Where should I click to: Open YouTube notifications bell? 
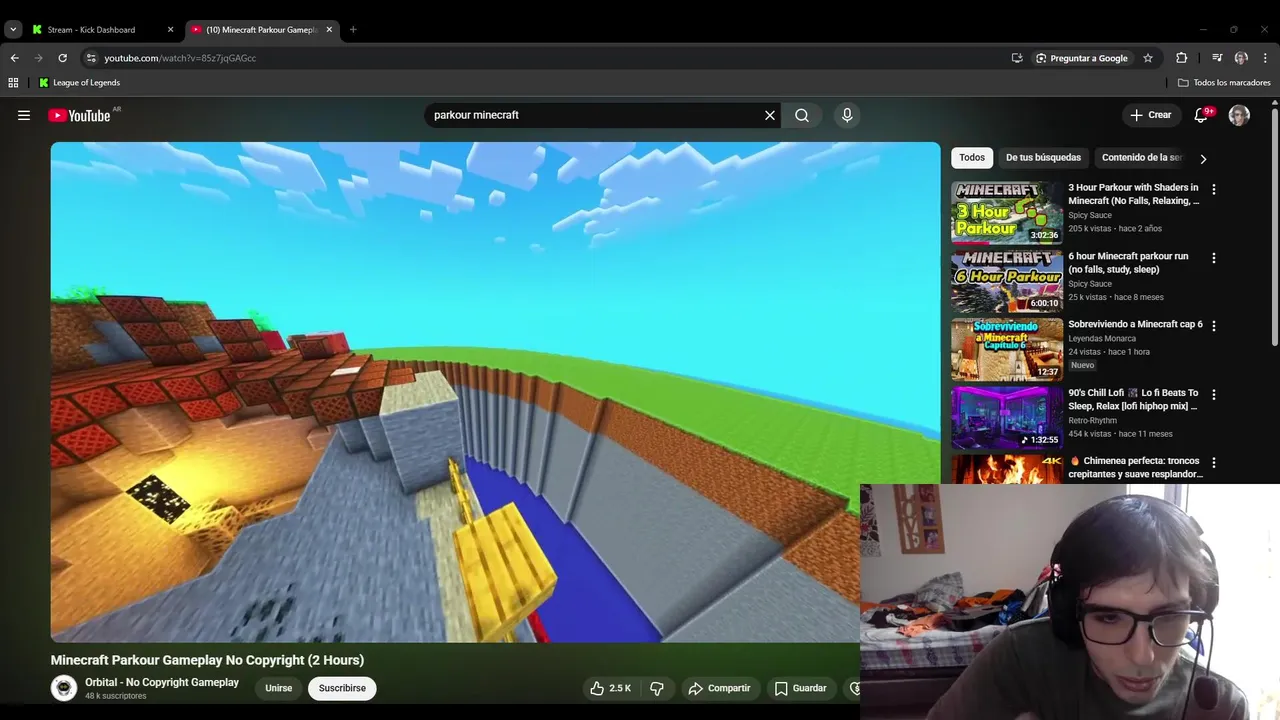[1201, 115]
